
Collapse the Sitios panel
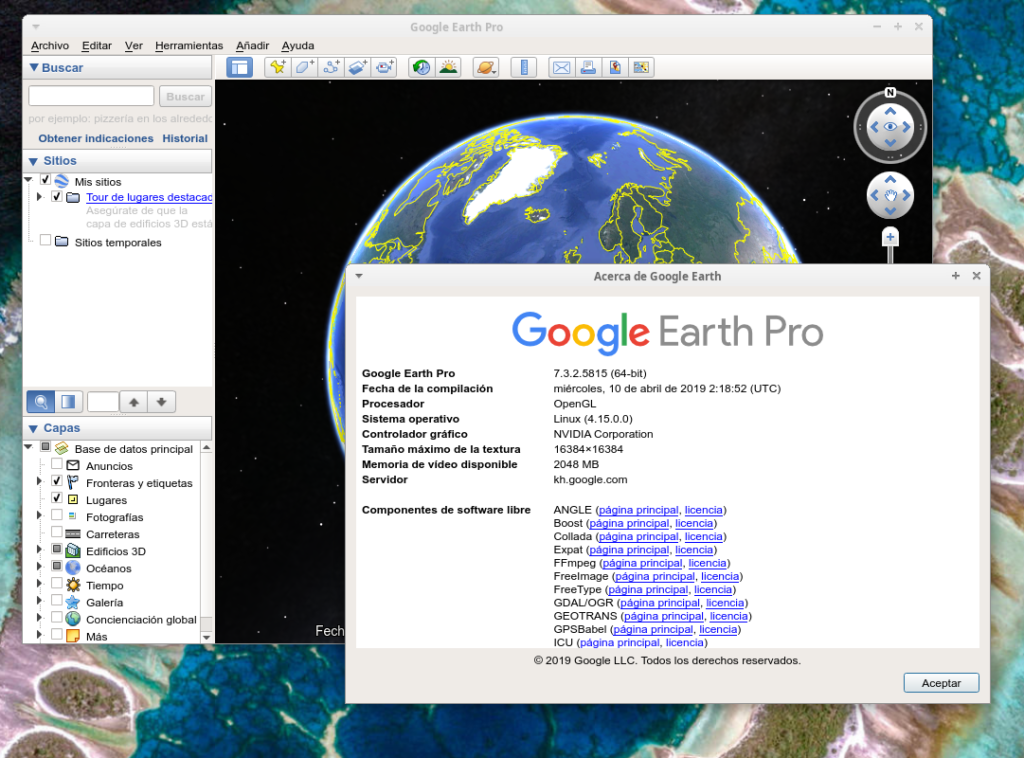pyautogui.click(x=34, y=161)
